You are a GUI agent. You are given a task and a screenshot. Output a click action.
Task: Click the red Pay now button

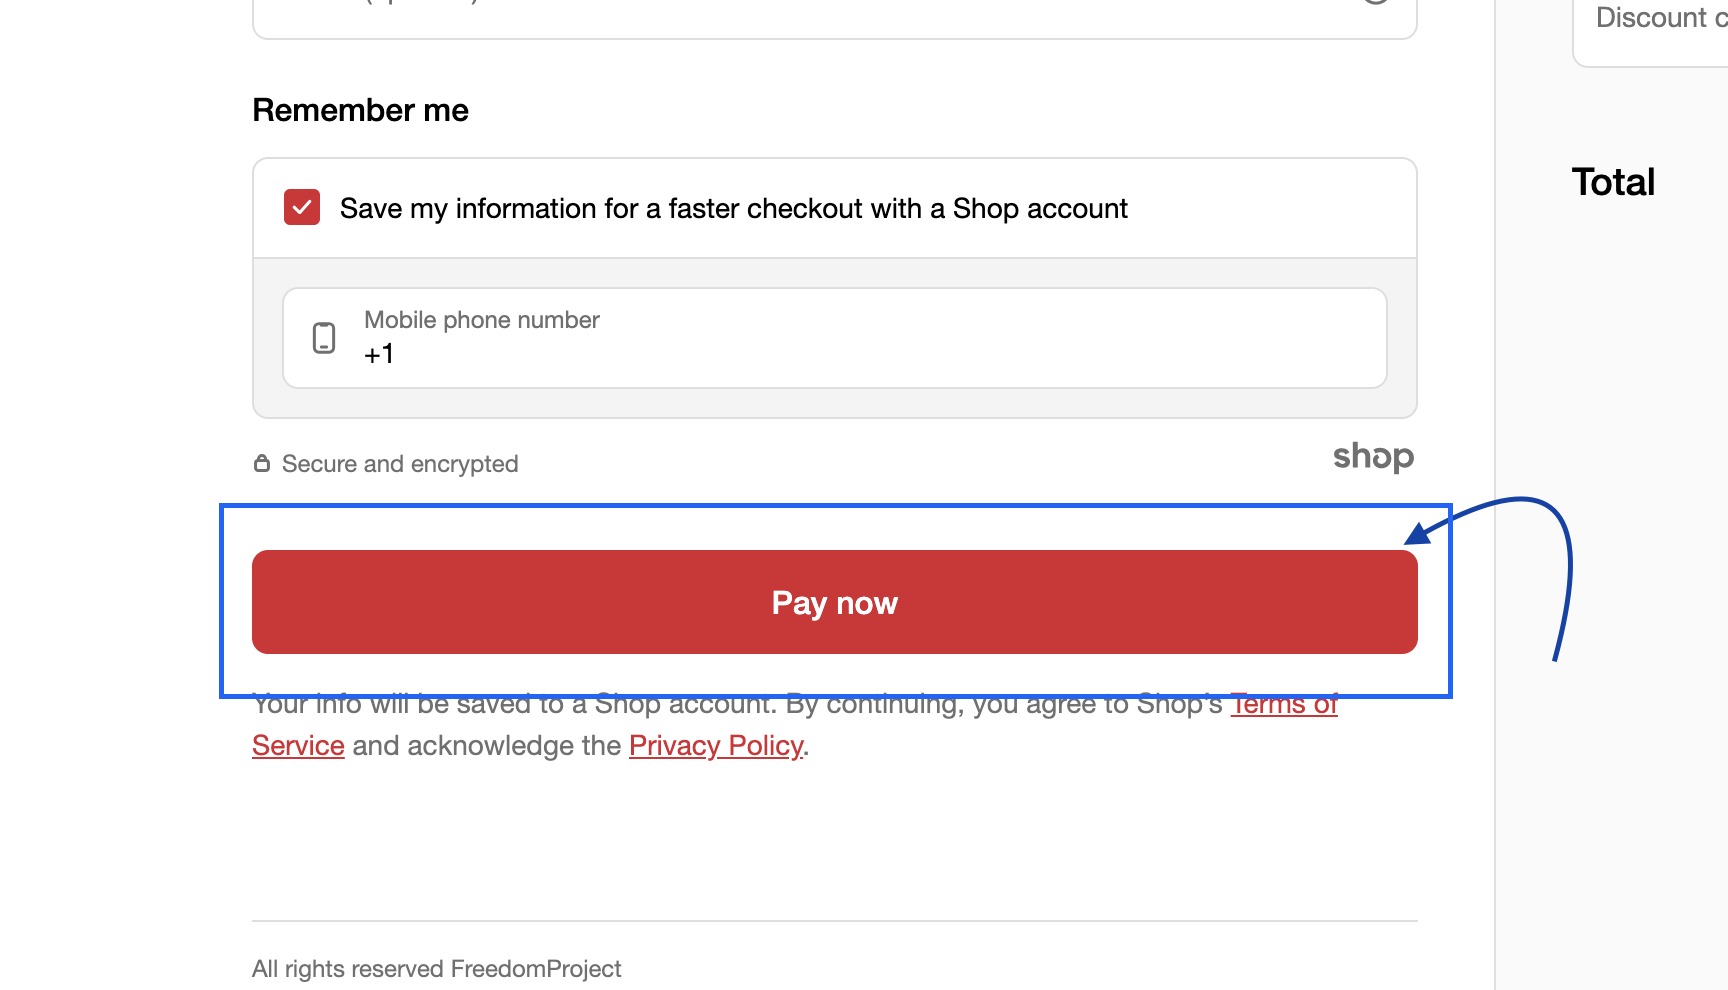click(835, 602)
